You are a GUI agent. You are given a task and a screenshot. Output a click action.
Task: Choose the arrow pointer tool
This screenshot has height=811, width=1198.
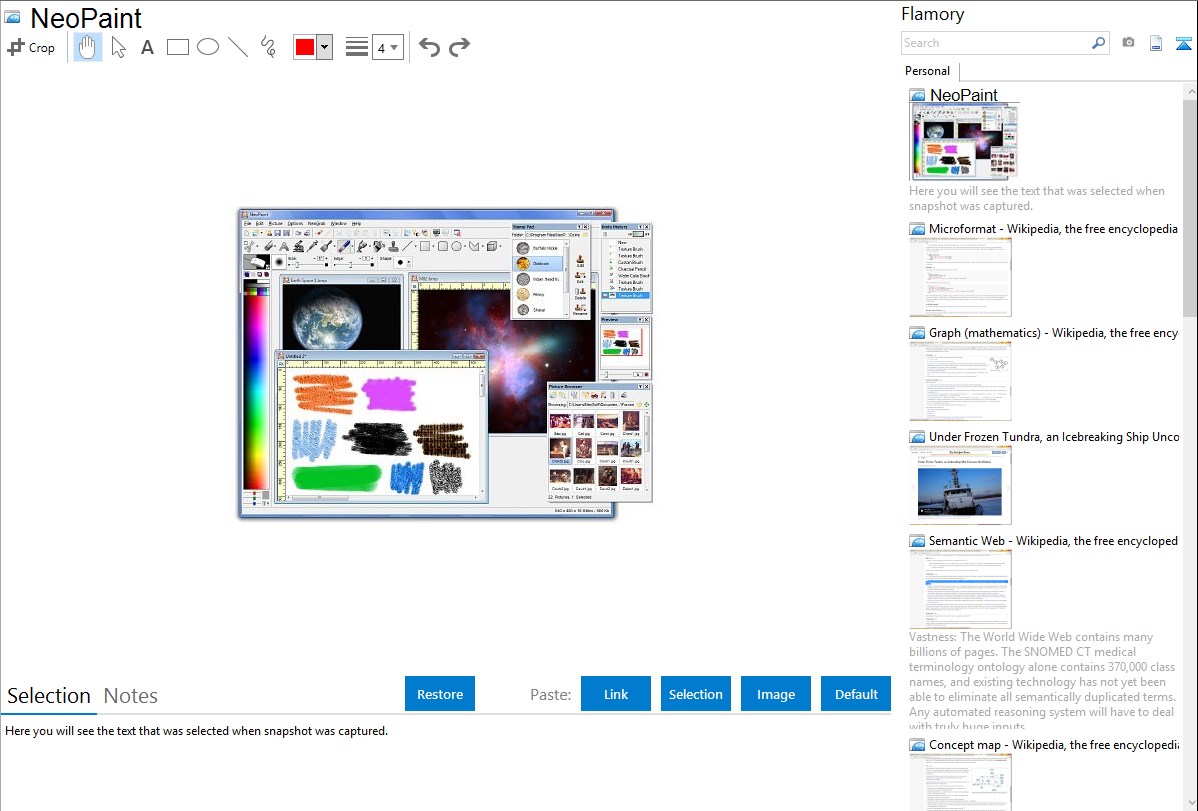(x=118, y=47)
